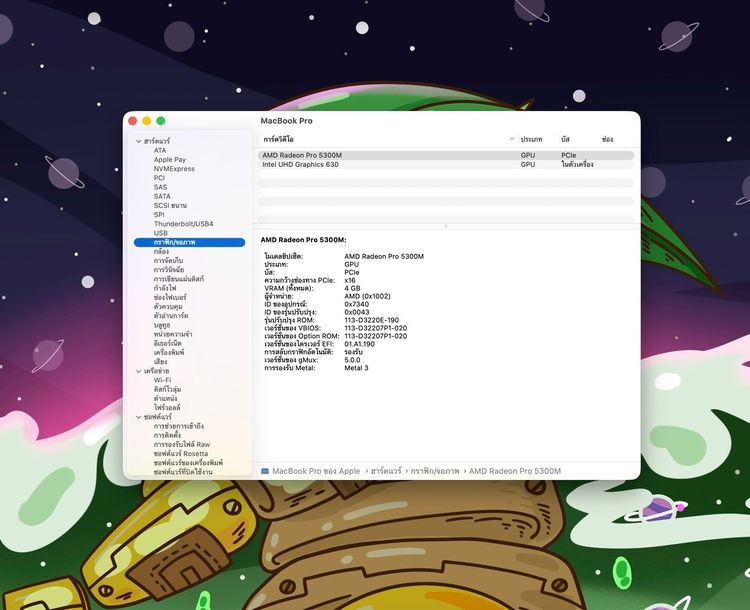
Task: Click ในตัวเครื่อง bus cell of Intel row
Action: point(577,164)
